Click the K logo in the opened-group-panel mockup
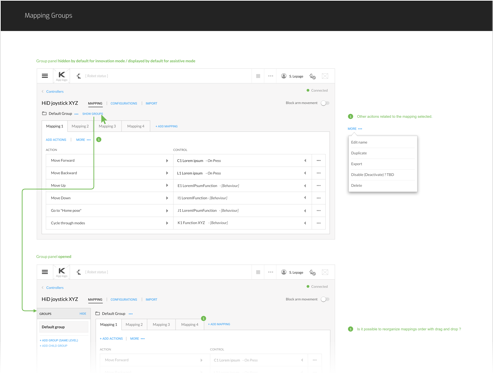 click(62, 271)
